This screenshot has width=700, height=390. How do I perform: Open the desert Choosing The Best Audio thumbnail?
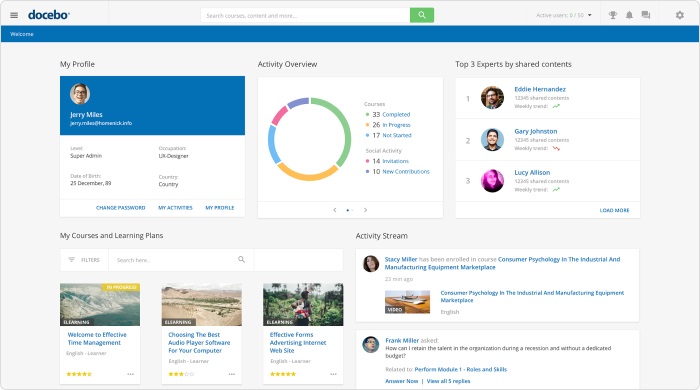point(202,304)
